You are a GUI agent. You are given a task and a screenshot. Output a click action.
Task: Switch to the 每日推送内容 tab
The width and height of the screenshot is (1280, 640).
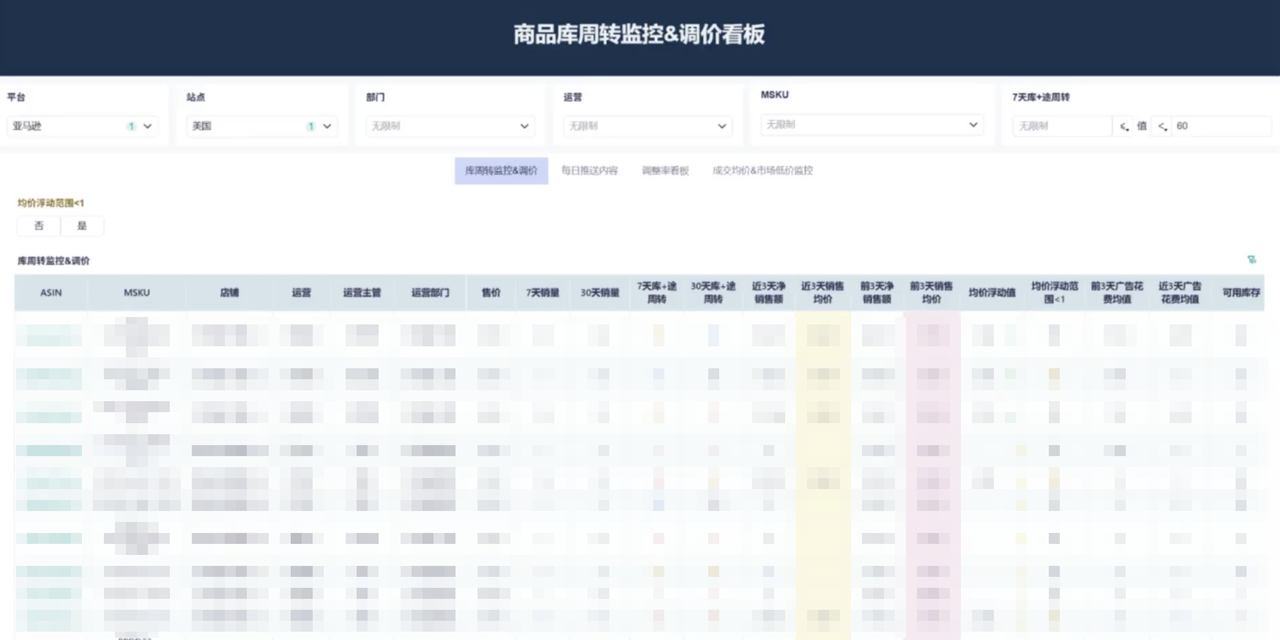[x=589, y=171]
